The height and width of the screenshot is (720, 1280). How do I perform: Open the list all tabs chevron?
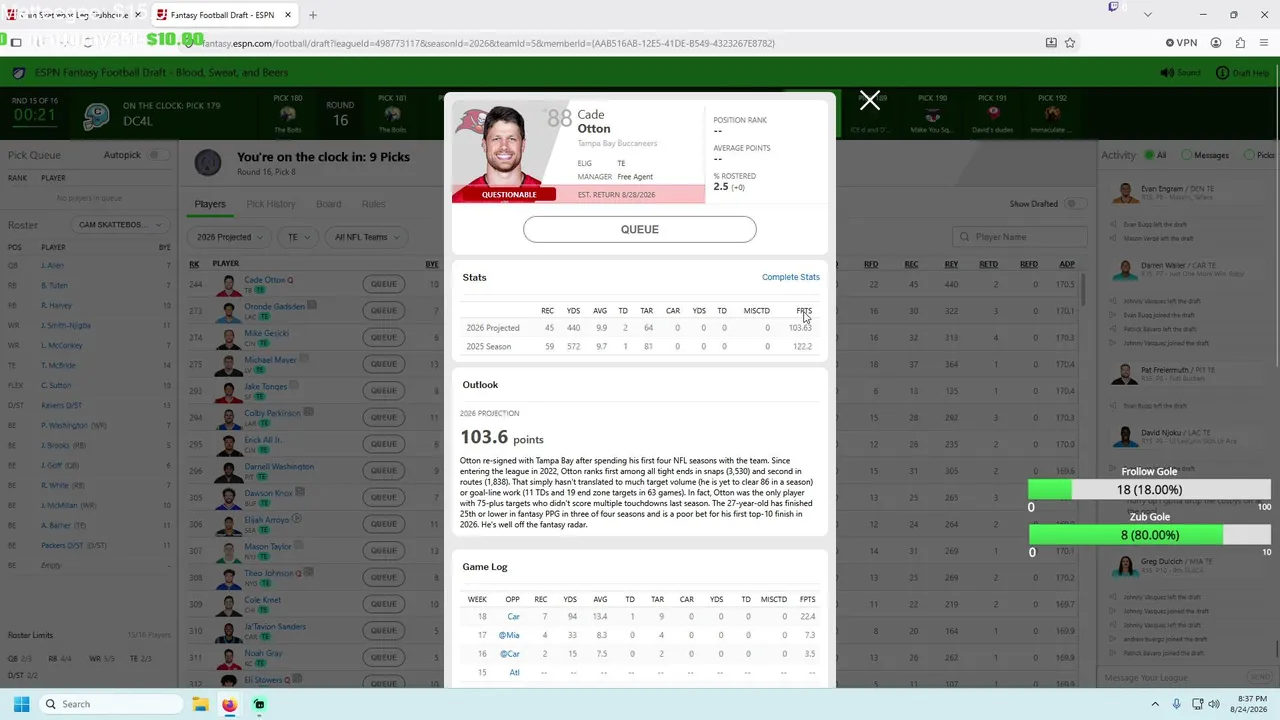[1147, 15]
